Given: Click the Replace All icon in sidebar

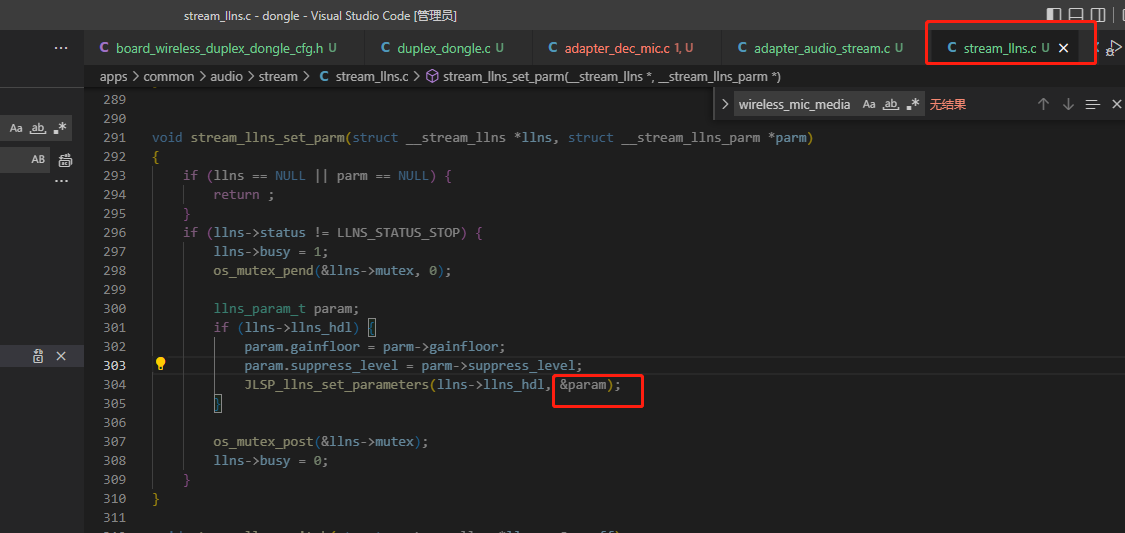Looking at the screenshot, I should (65, 160).
